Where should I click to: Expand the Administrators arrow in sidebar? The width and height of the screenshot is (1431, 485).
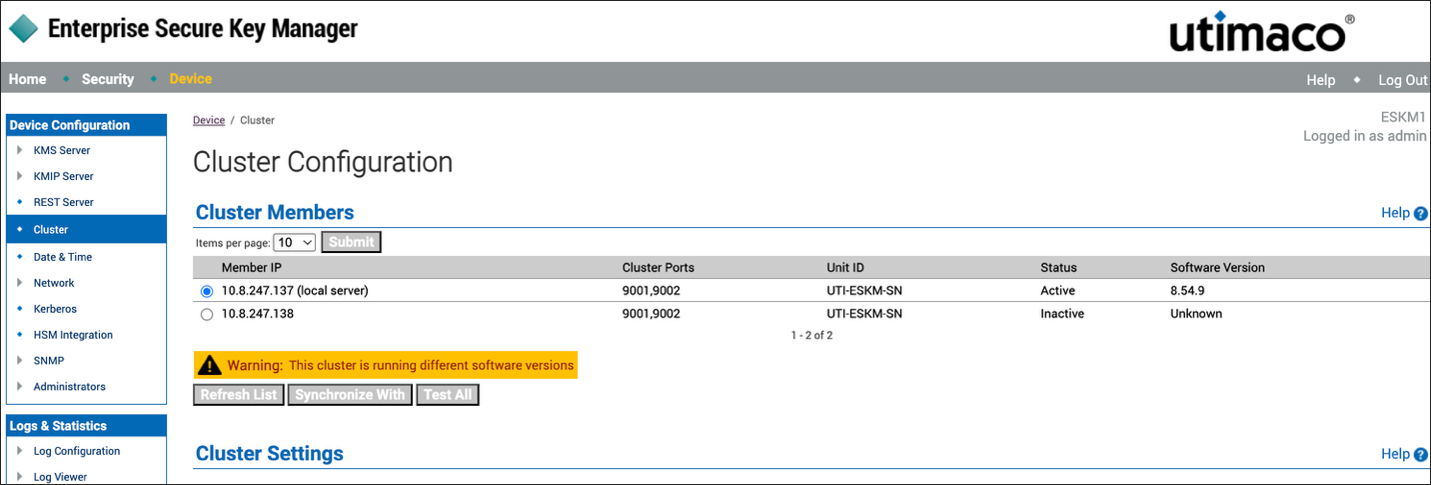[20, 386]
